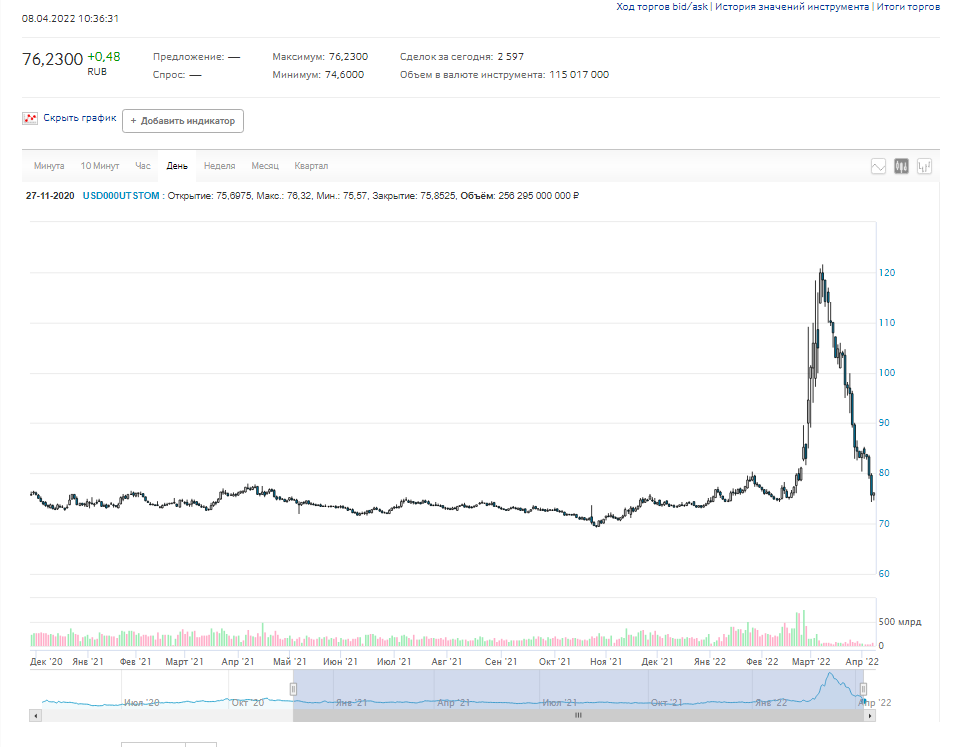This screenshot has height=747, width=956.
Task: Click scrollbar left arrow under navigator
Action: (x=35, y=716)
